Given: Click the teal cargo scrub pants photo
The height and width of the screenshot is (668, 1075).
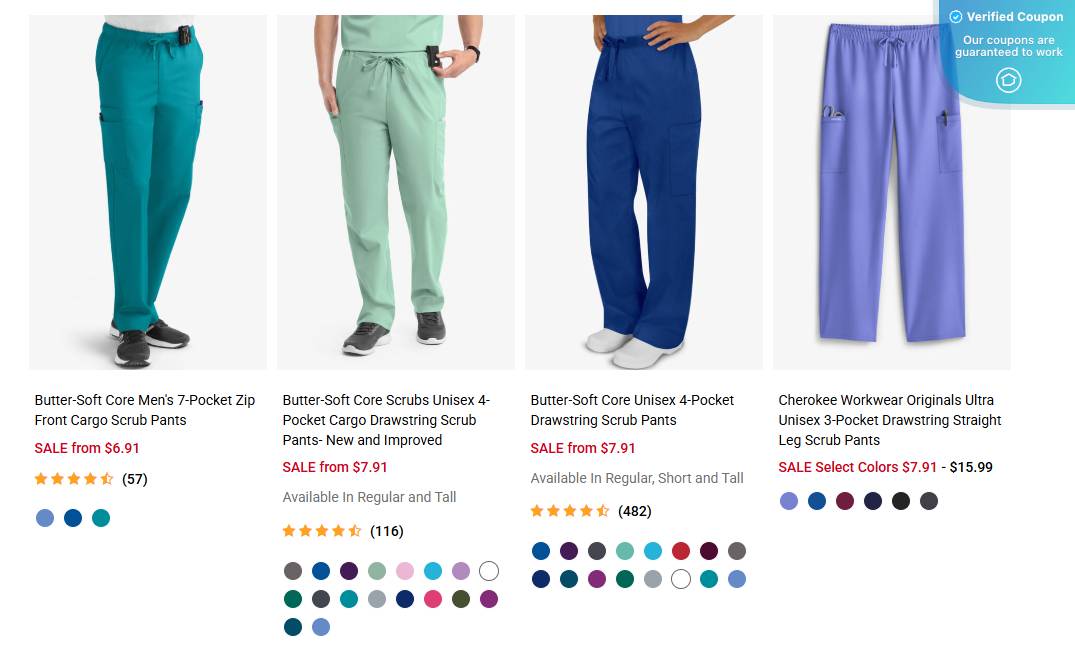Looking at the screenshot, I should [147, 190].
